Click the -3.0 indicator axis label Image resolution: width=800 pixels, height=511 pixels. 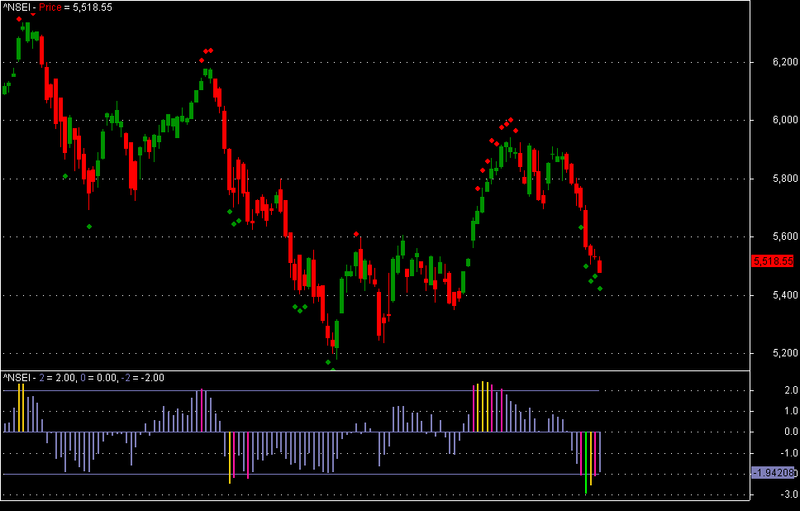pyautogui.click(x=789, y=495)
